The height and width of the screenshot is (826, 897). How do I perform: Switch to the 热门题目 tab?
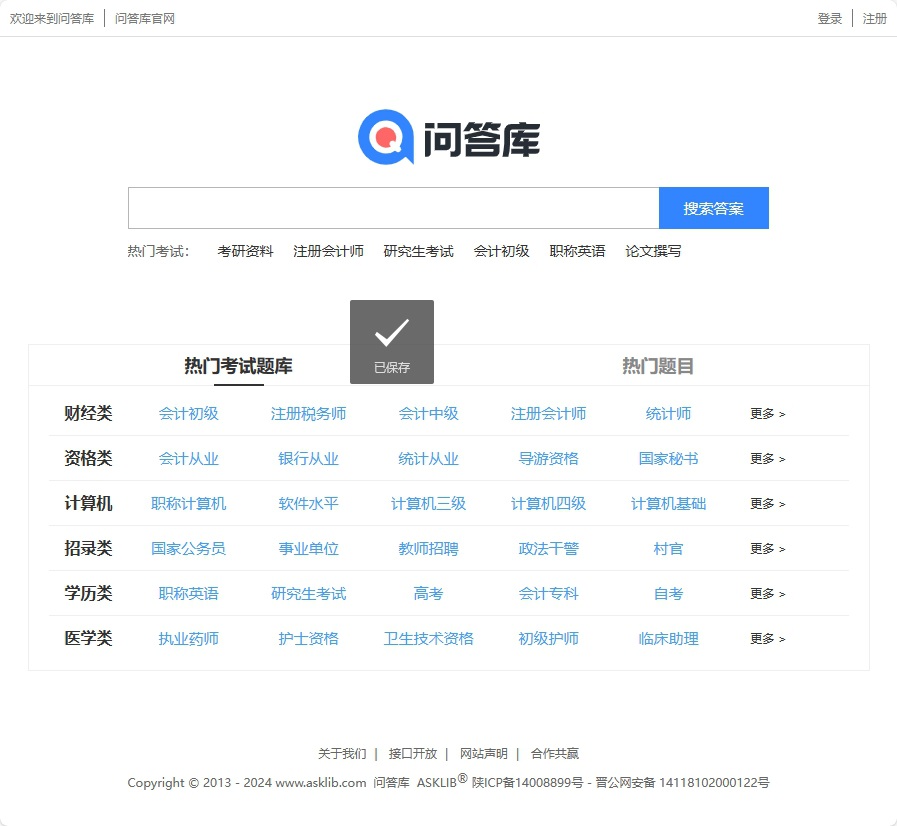[658, 366]
